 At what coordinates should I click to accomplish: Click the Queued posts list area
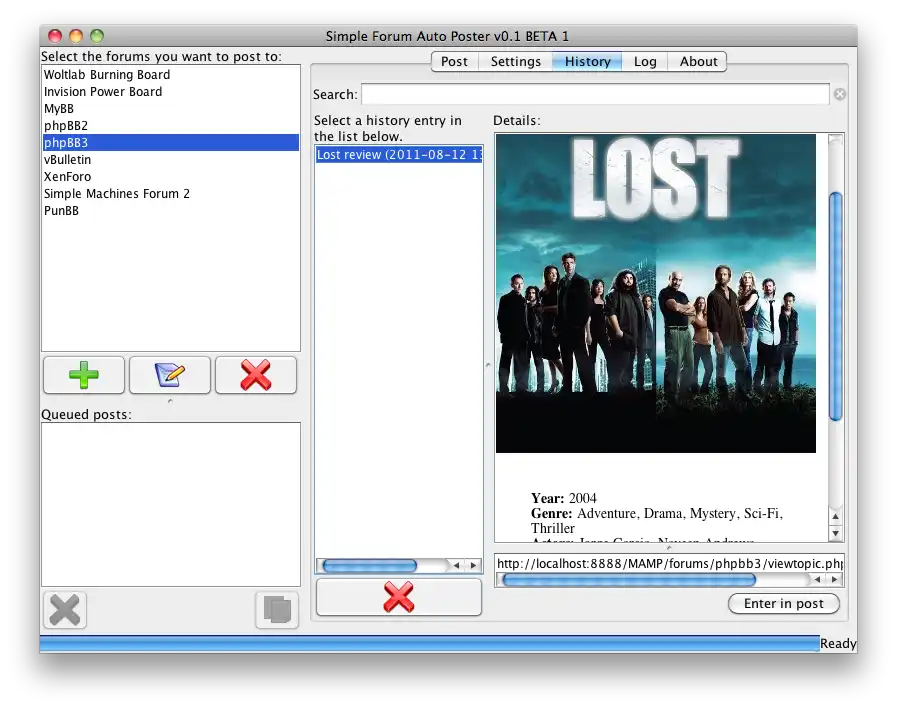pyautogui.click(x=170, y=504)
